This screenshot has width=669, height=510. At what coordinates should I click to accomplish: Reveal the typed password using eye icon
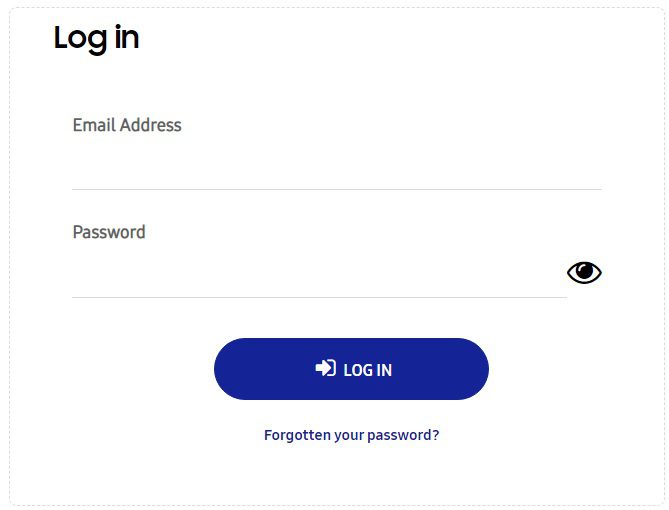click(584, 272)
